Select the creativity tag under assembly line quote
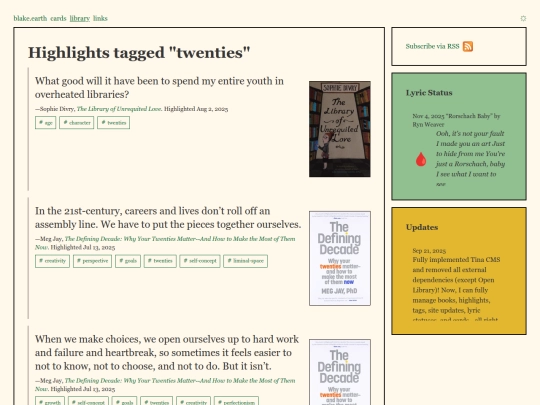 point(52,261)
